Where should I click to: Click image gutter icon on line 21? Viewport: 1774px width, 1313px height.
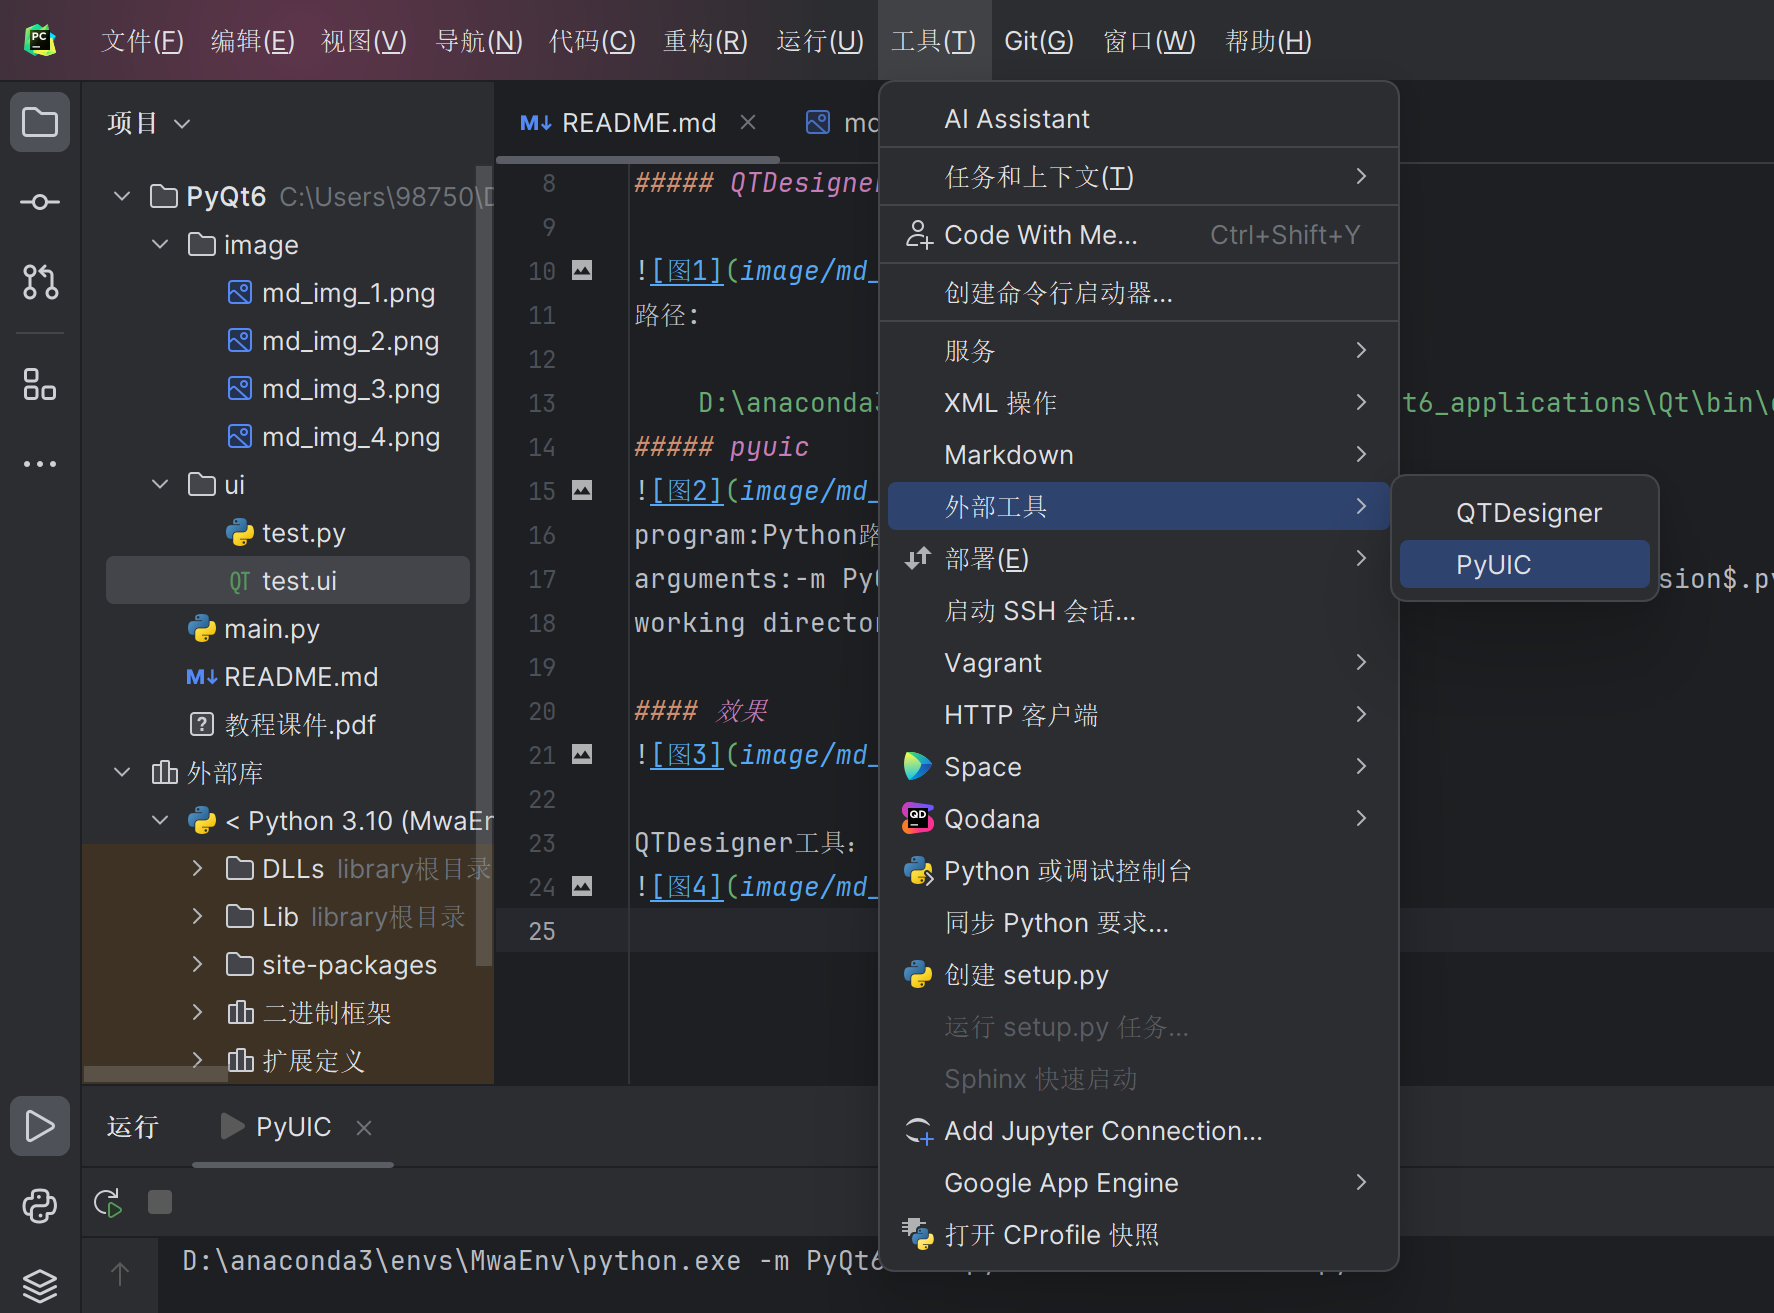[x=582, y=754]
